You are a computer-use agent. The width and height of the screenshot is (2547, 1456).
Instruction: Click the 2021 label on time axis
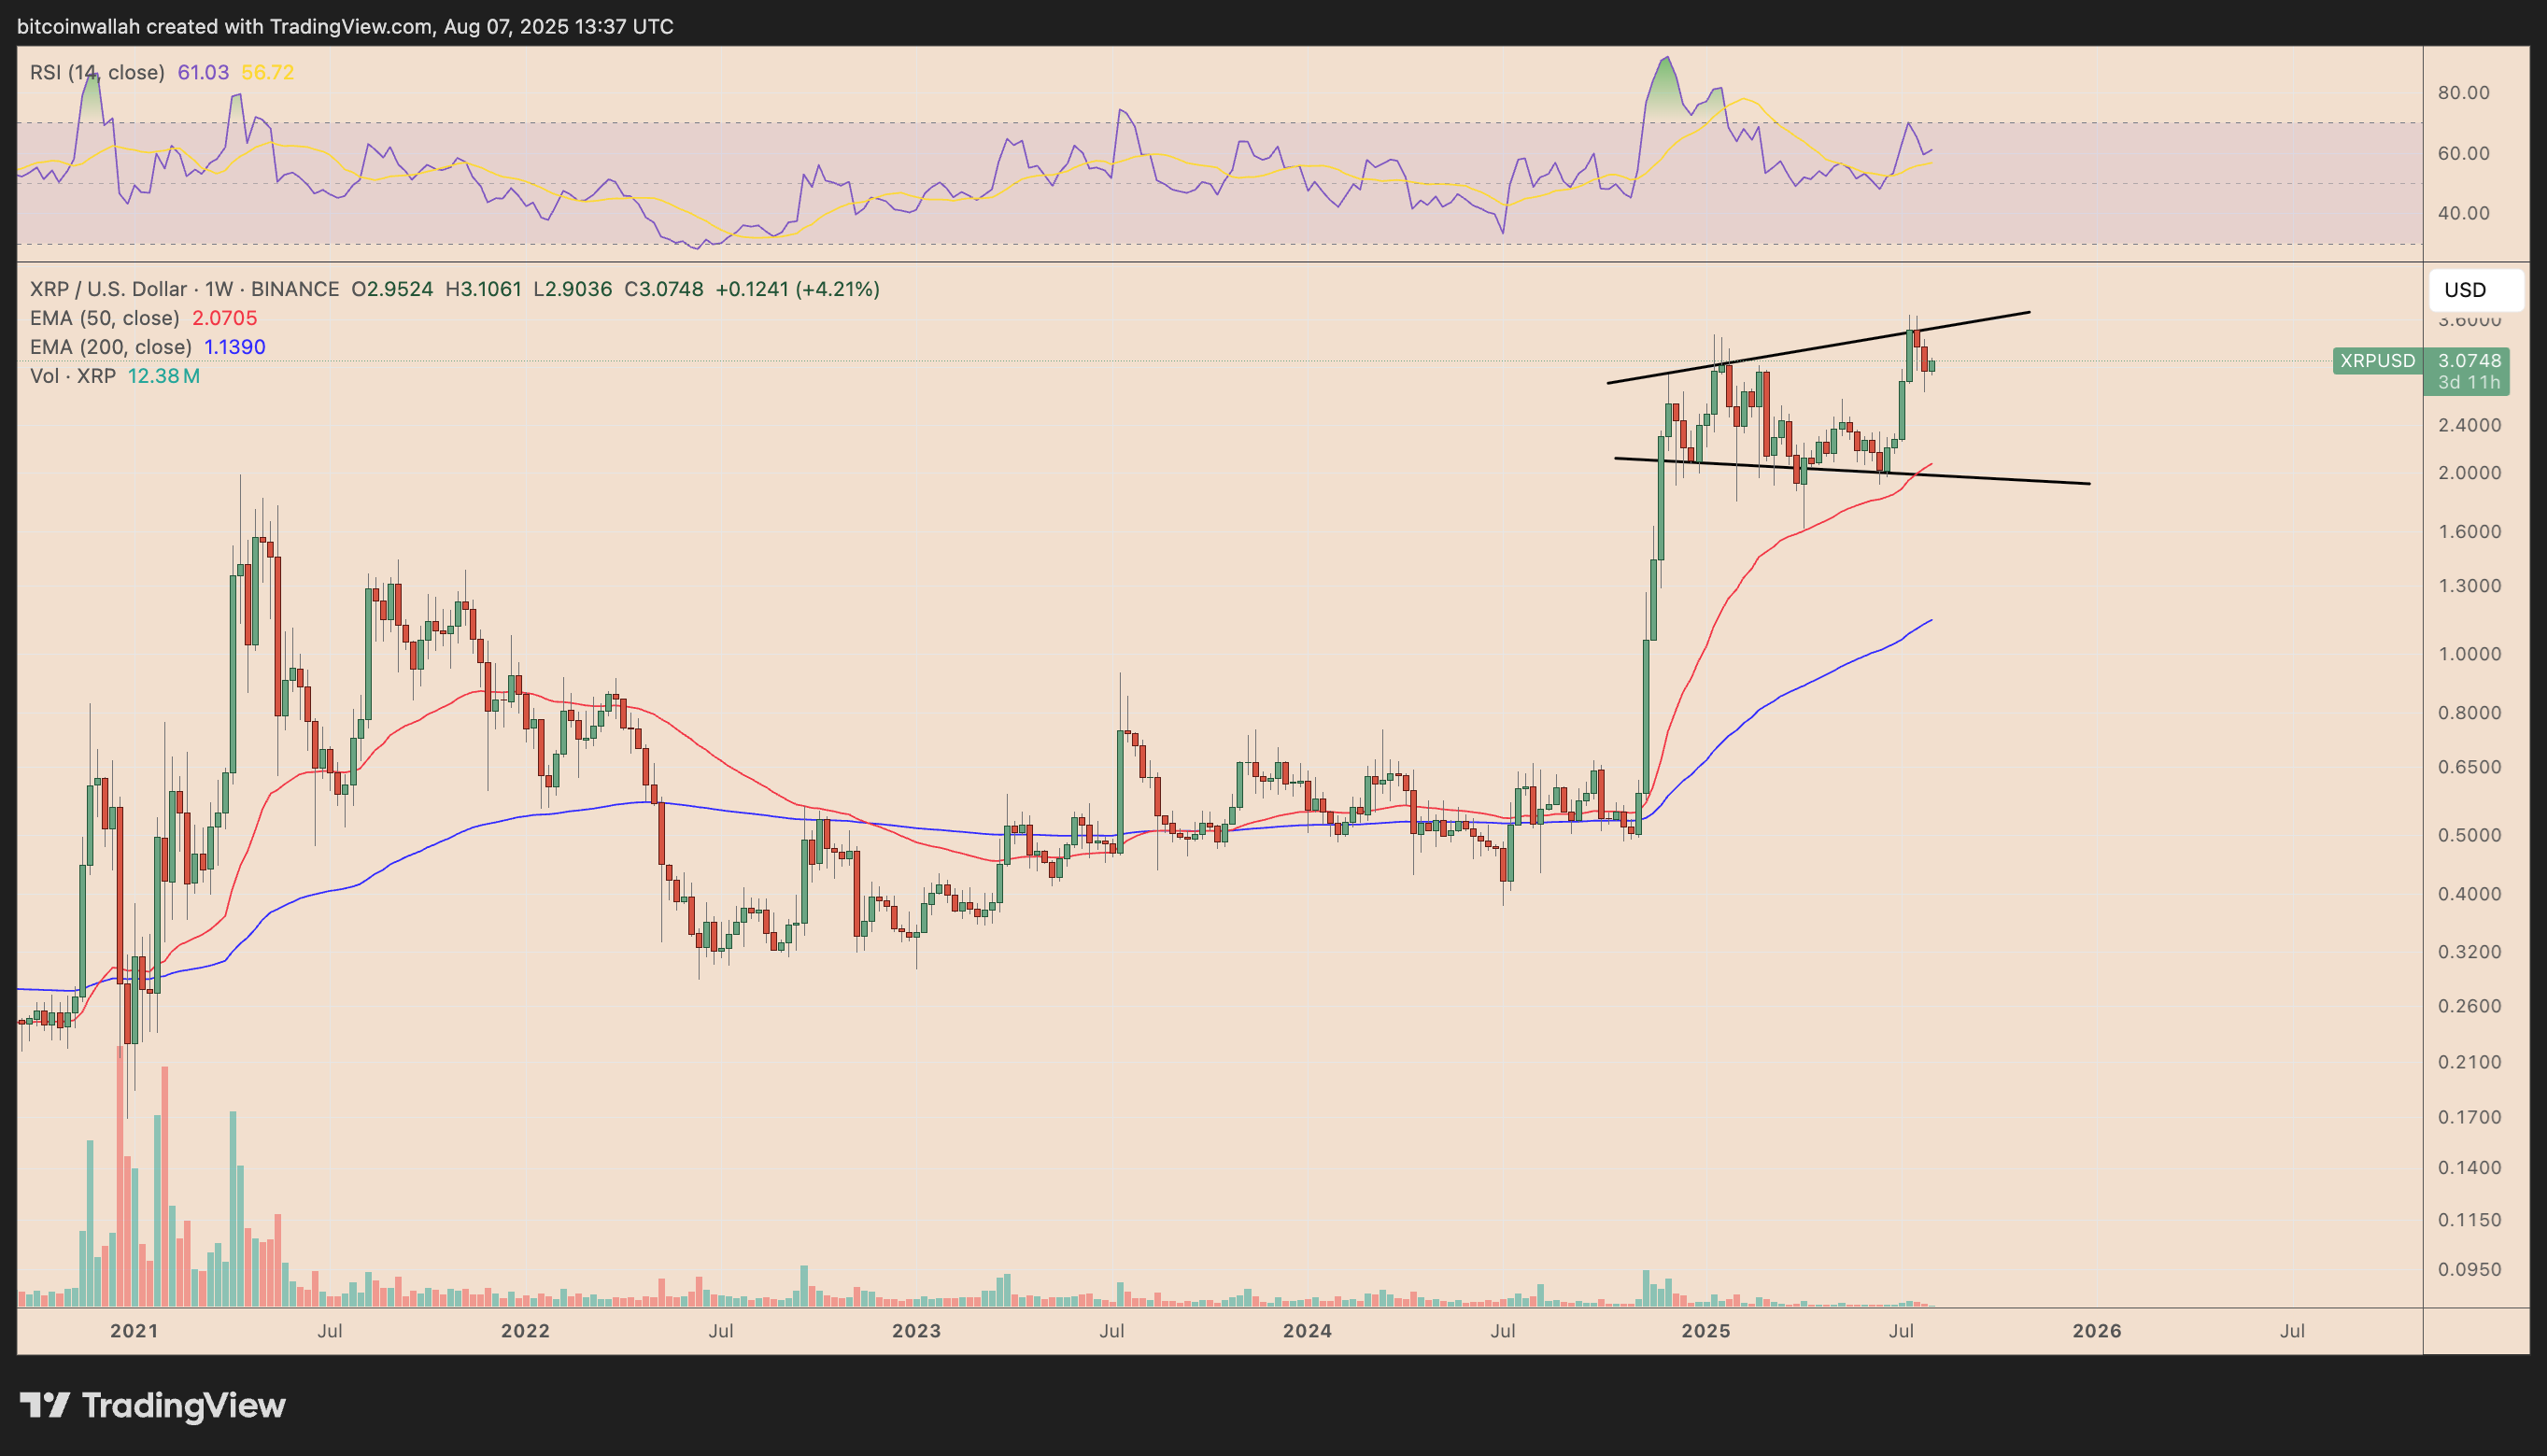click(134, 1331)
